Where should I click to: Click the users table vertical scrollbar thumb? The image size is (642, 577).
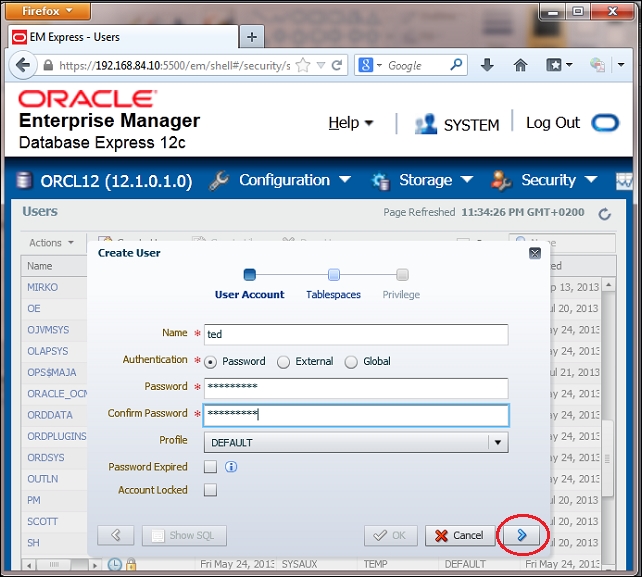click(607, 459)
